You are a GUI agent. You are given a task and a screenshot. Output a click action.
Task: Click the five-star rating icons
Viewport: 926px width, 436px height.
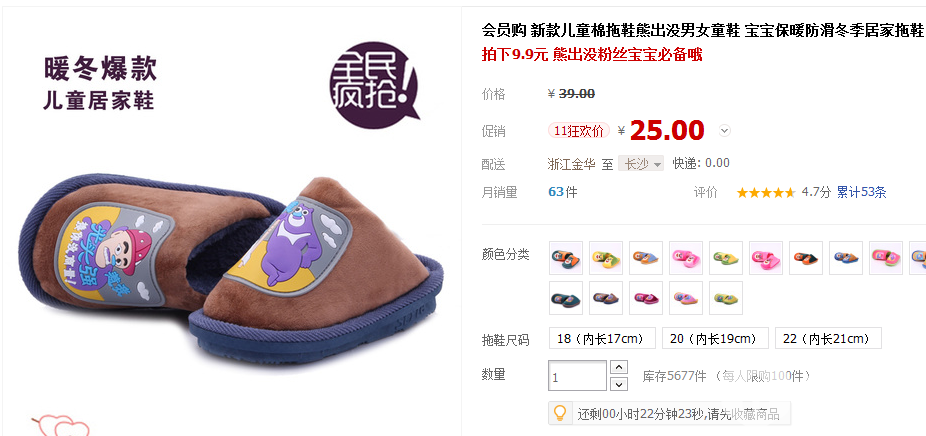[766, 193]
